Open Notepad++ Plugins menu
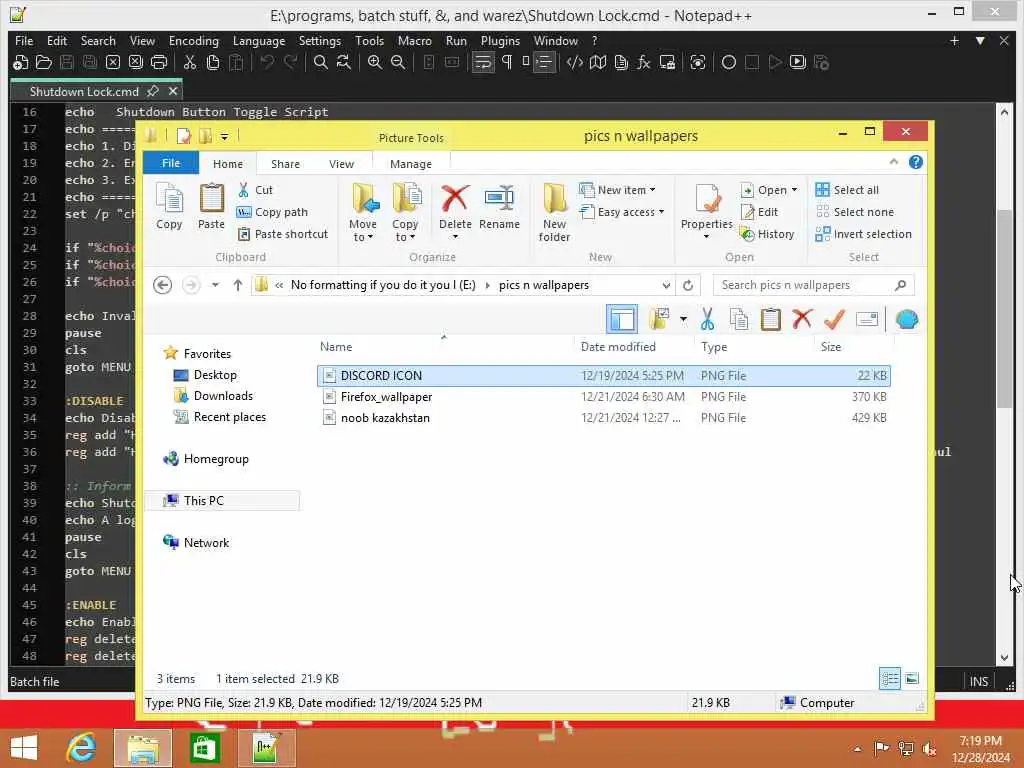 click(x=500, y=40)
